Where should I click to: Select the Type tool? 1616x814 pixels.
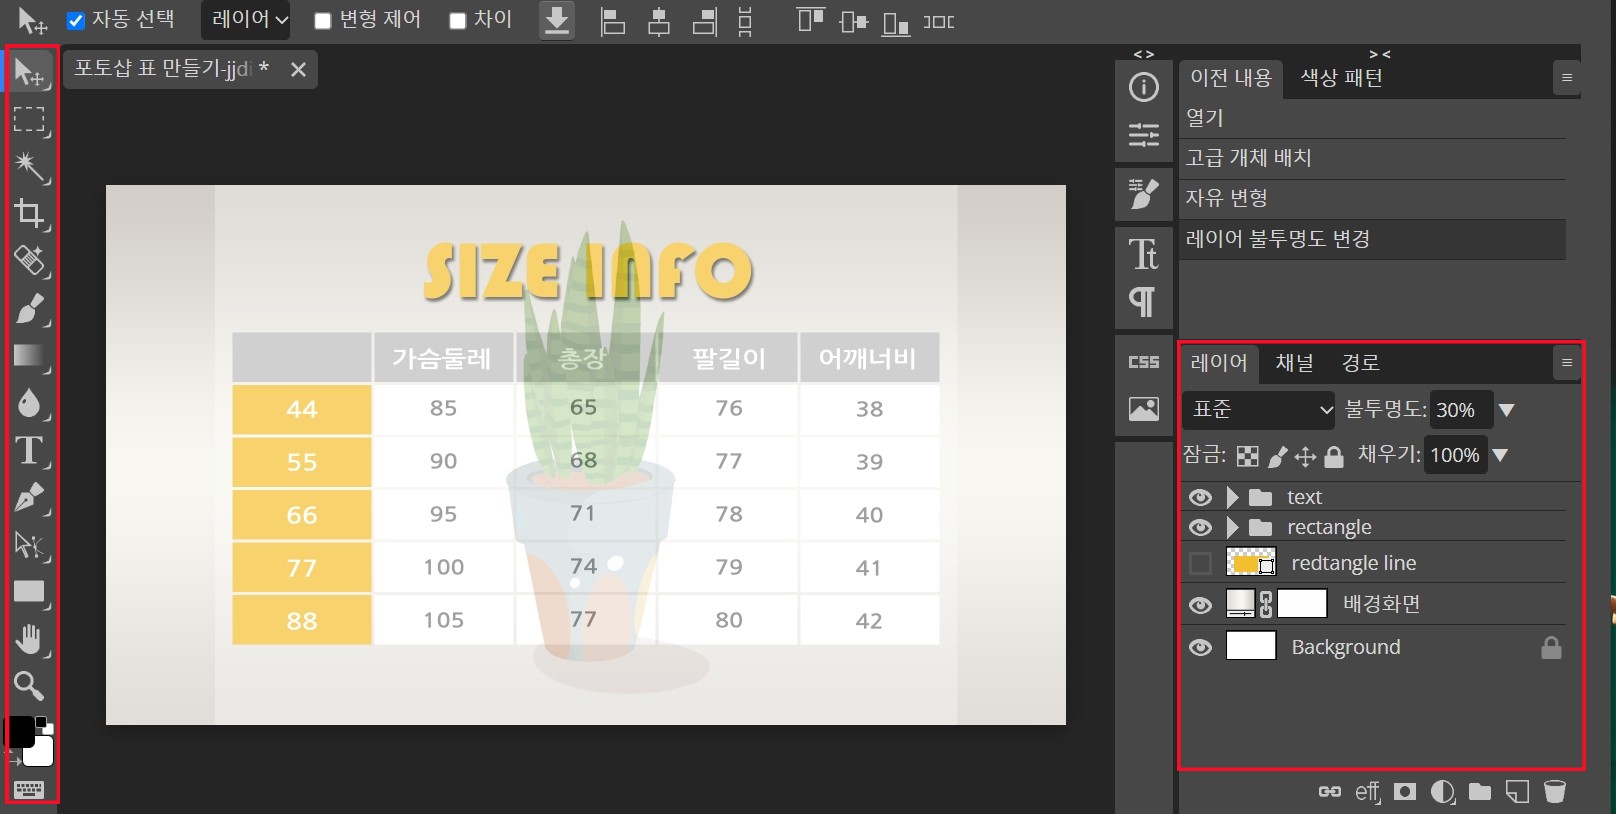point(29,450)
